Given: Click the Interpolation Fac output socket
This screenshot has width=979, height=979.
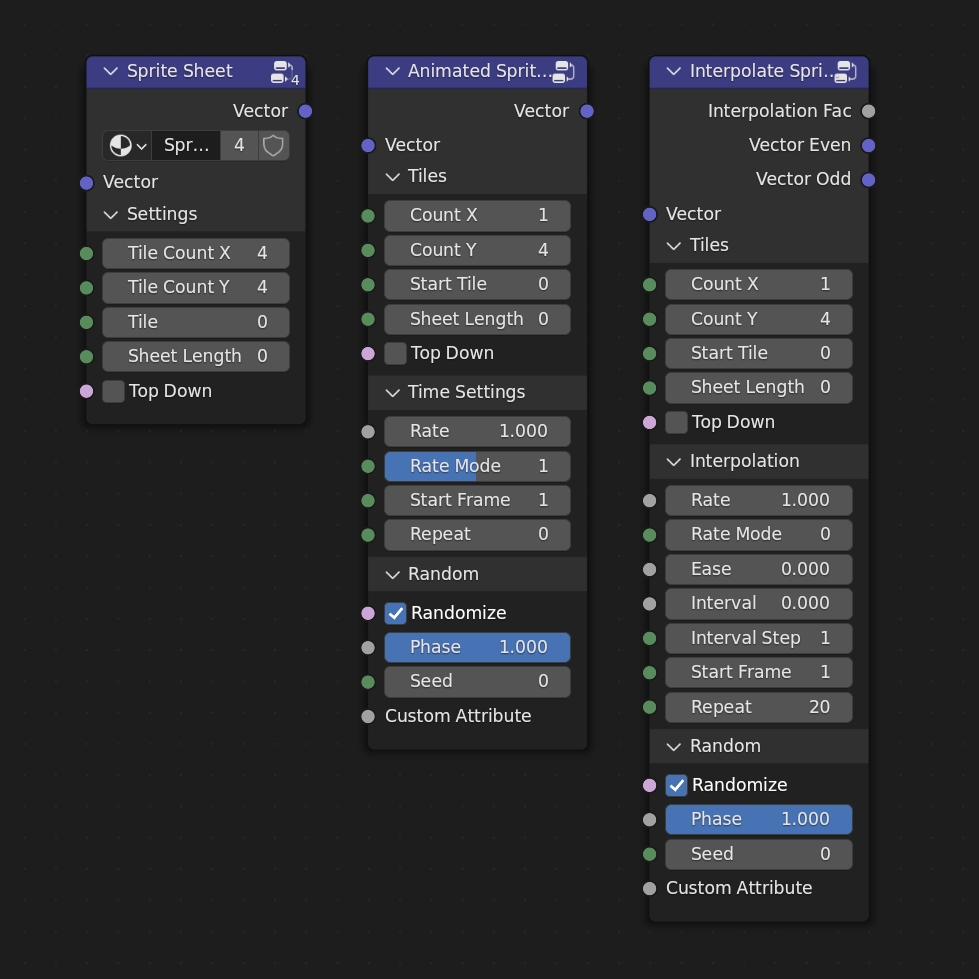Looking at the screenshot, I should click(868, 111).
